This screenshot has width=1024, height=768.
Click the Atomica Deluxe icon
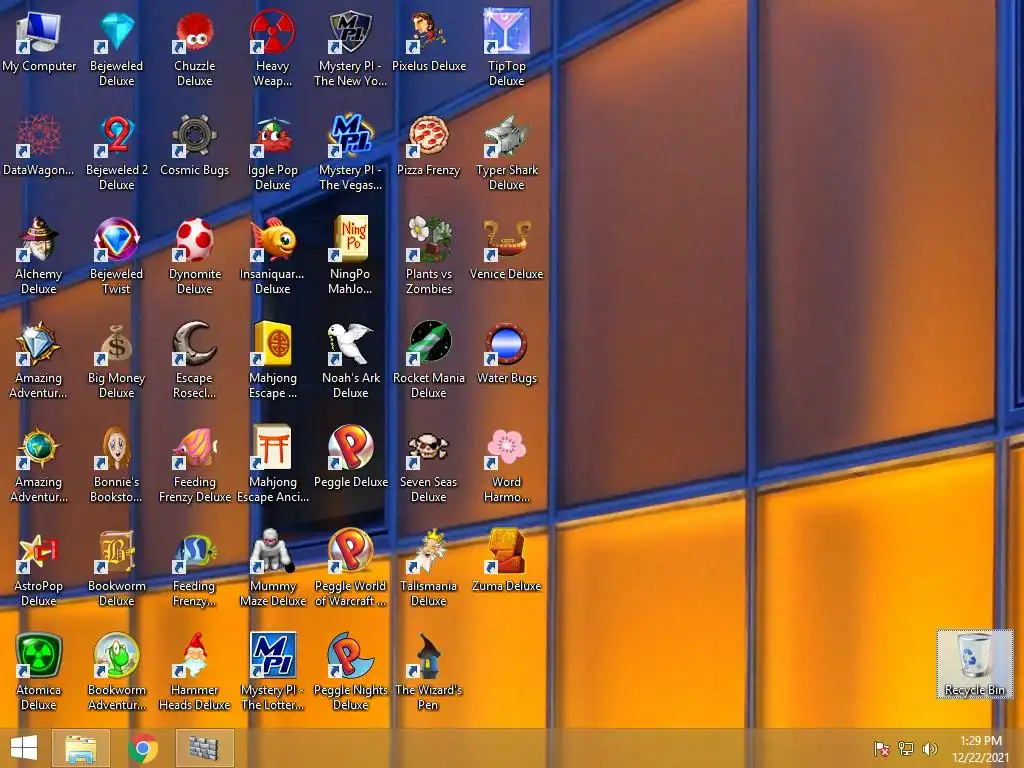pyautogui.click(x=39, y=671)
